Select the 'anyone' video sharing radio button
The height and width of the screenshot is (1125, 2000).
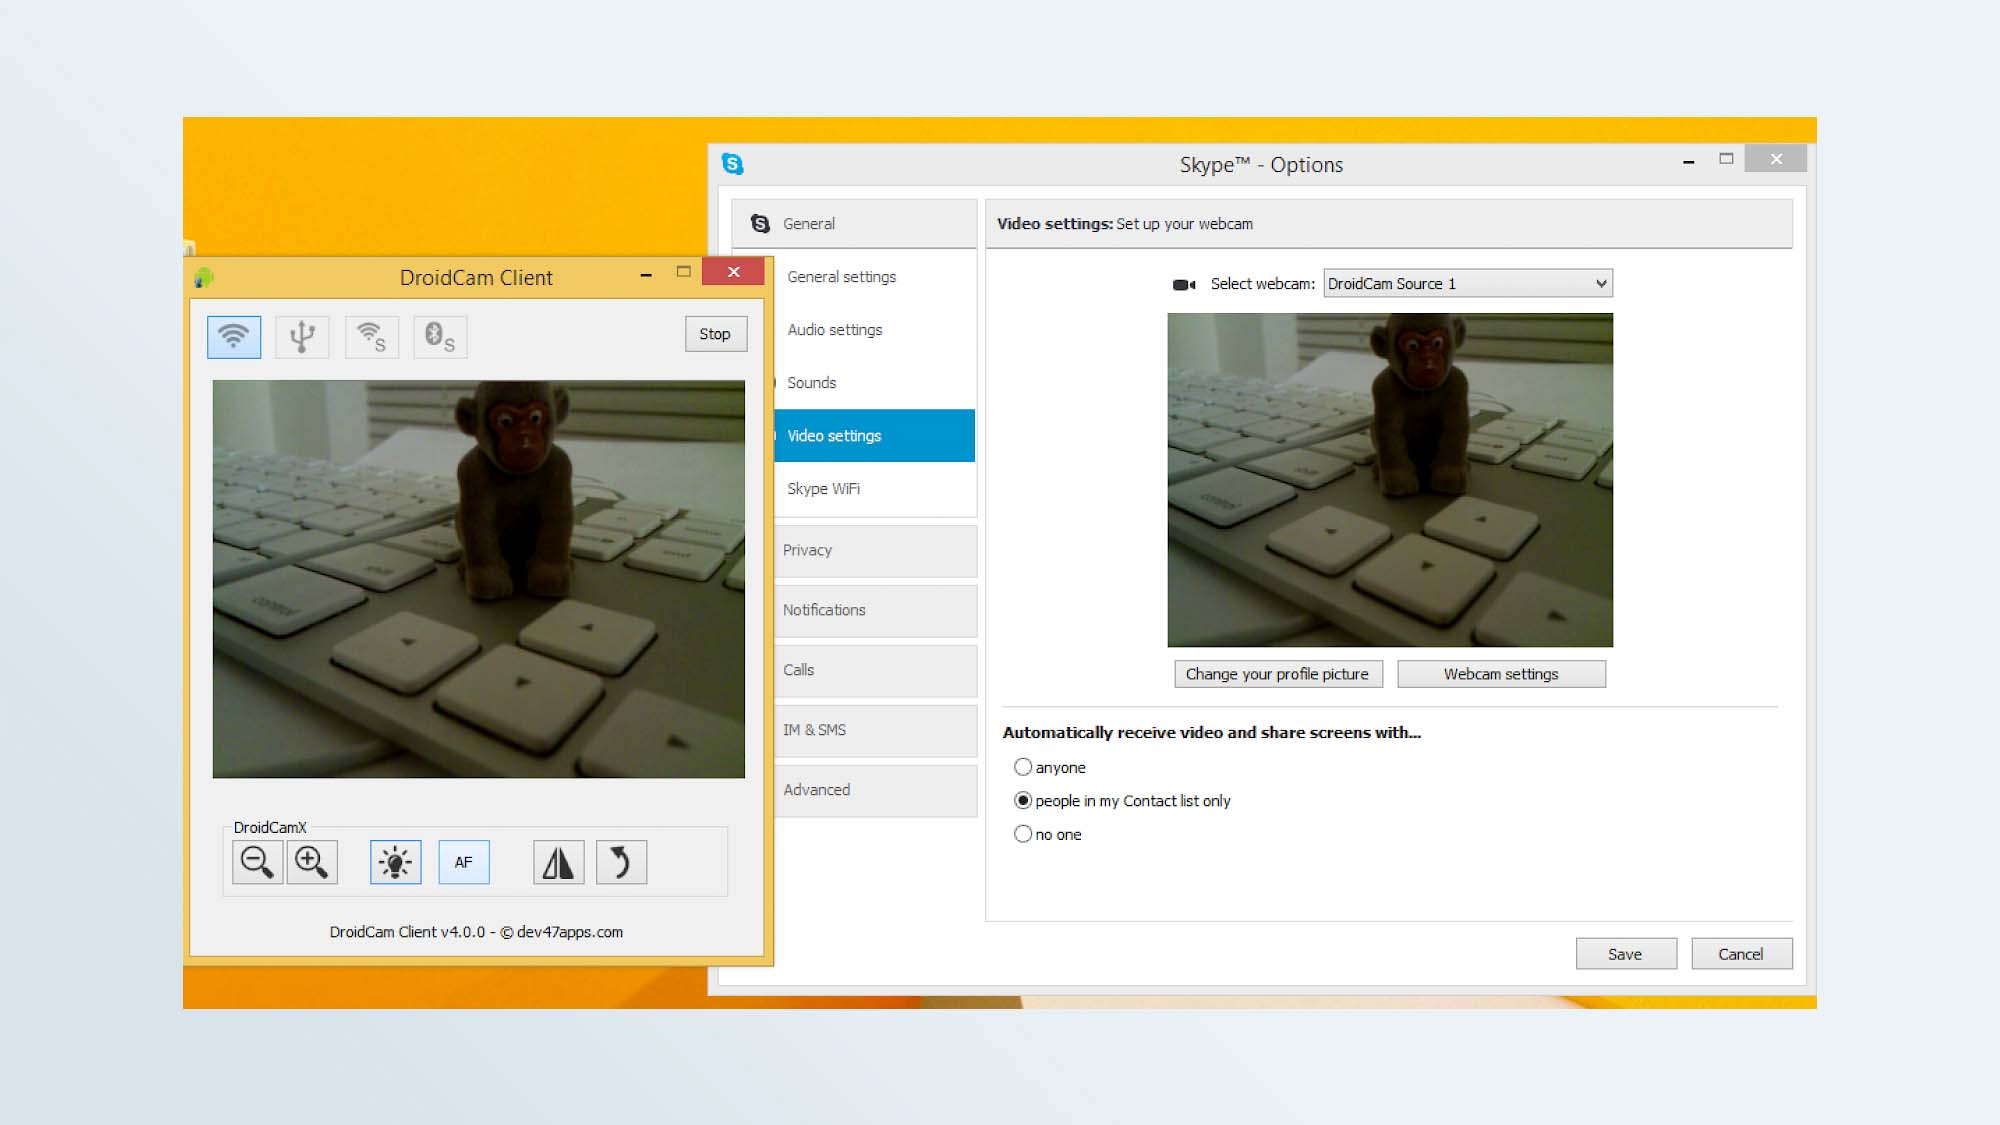pos(1021,766)
